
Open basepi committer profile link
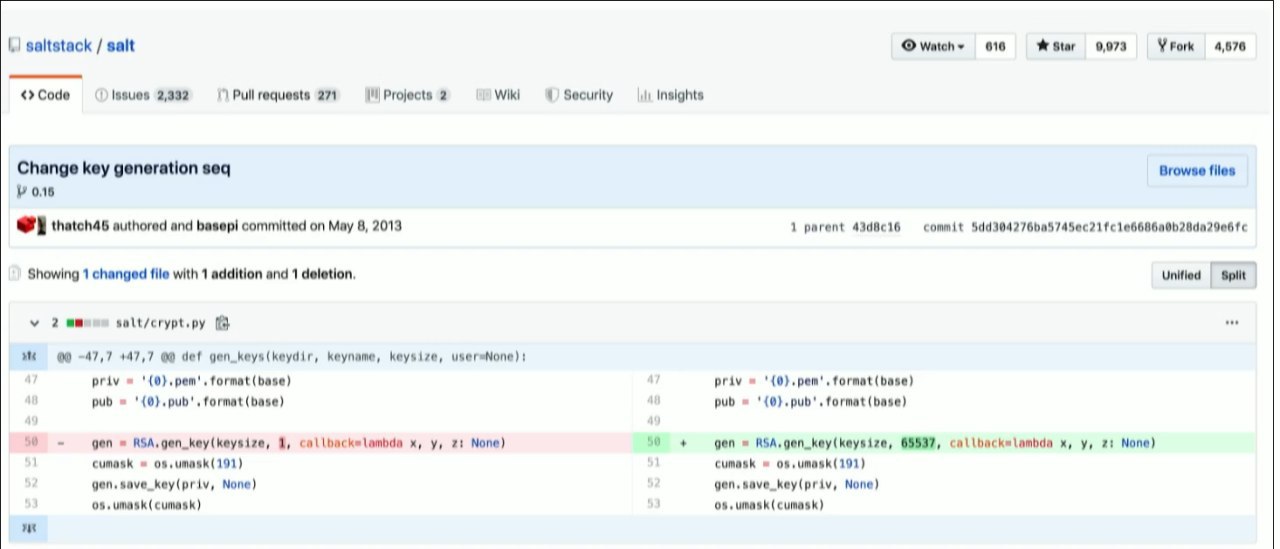219,226
